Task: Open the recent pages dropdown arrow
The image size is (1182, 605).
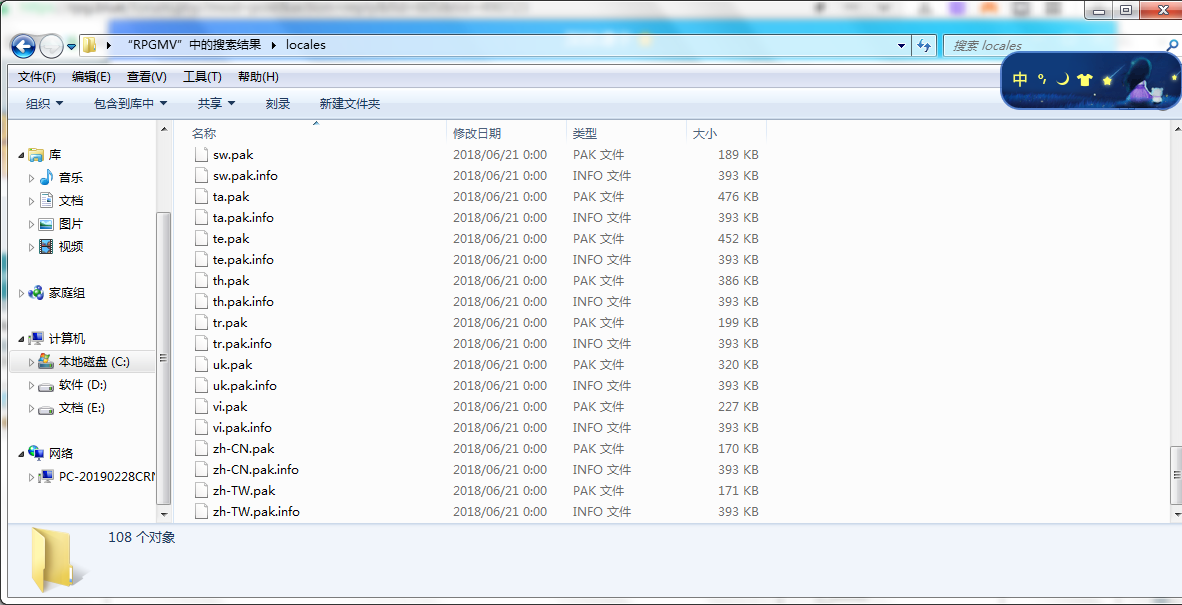Action: pyautogui.click(x=72, y=47)
